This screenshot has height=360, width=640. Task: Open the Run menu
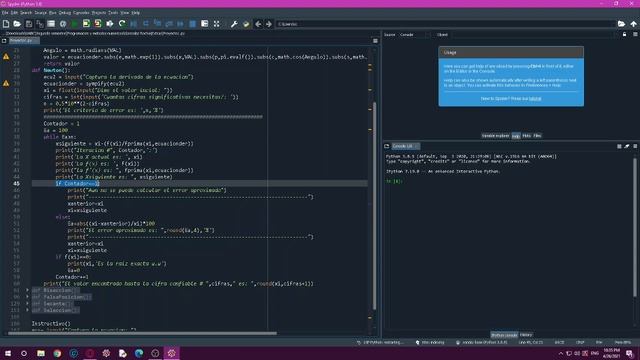point(53,13)
